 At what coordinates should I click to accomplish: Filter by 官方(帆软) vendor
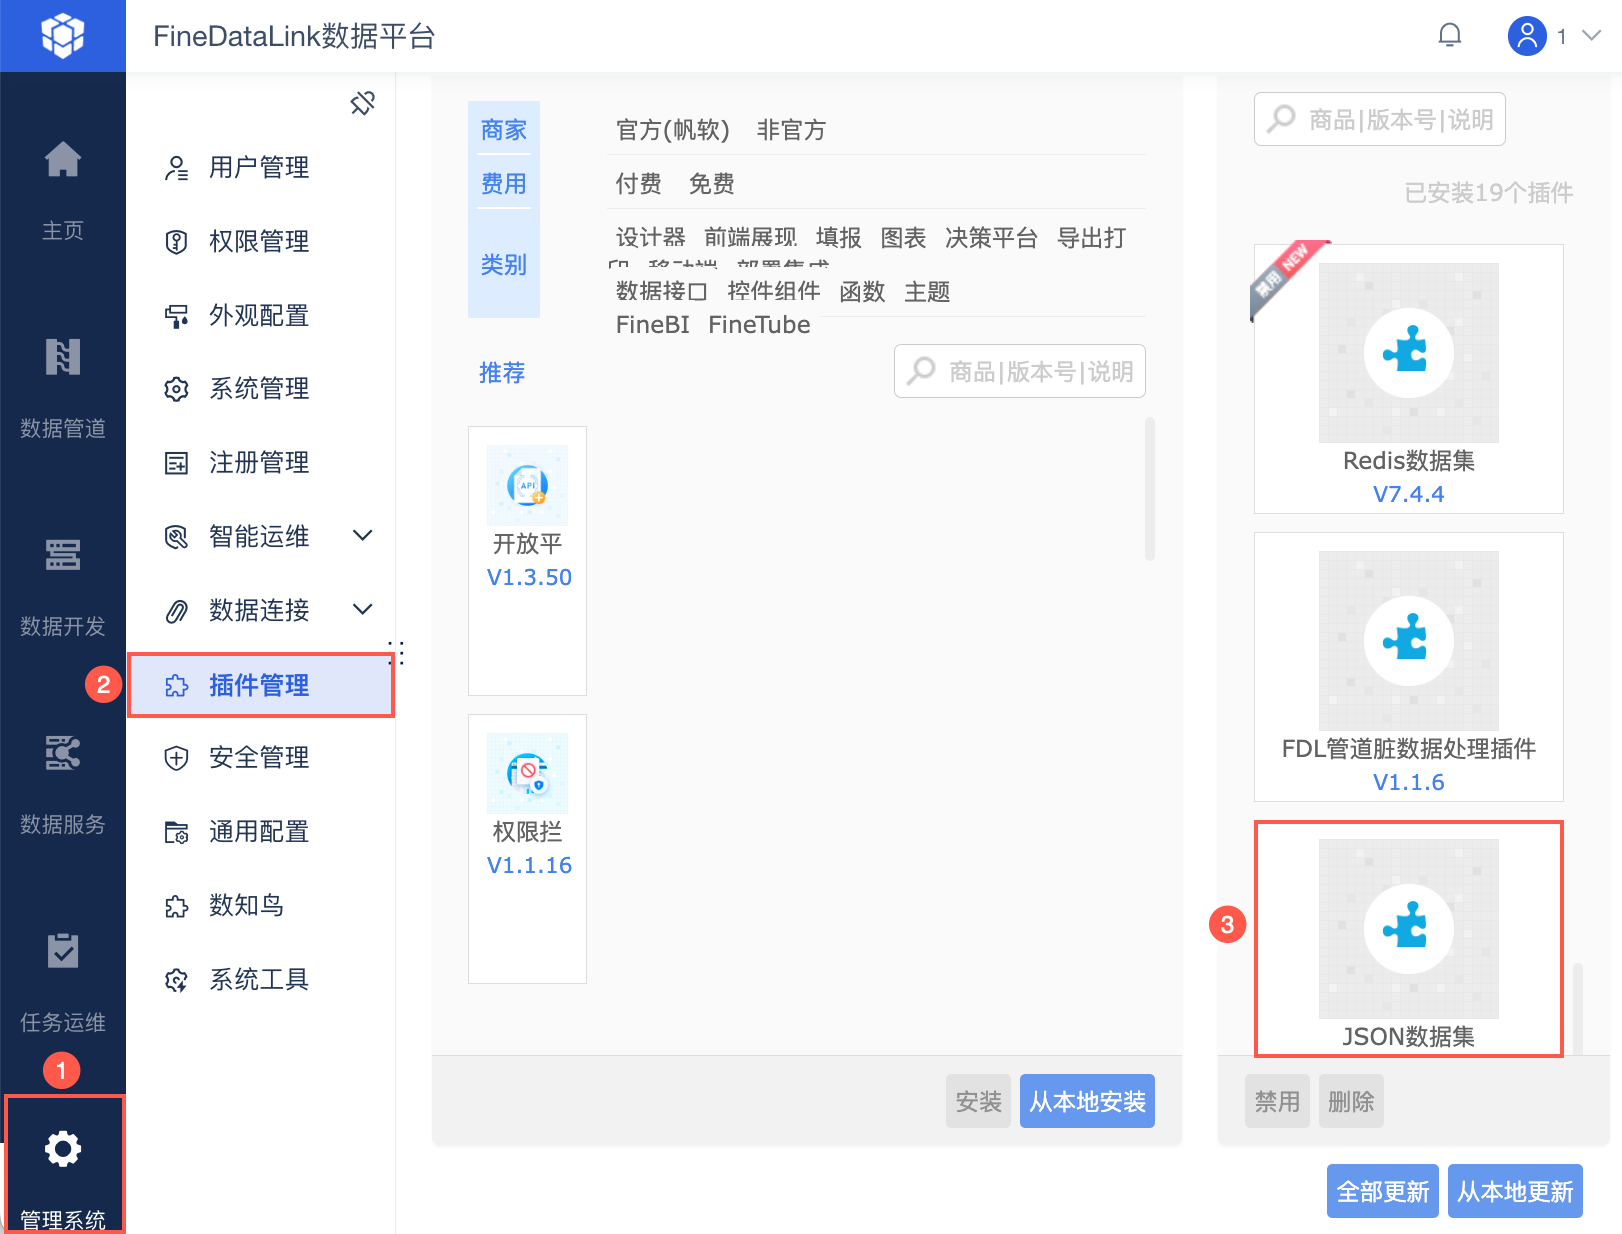pos(672,130)
